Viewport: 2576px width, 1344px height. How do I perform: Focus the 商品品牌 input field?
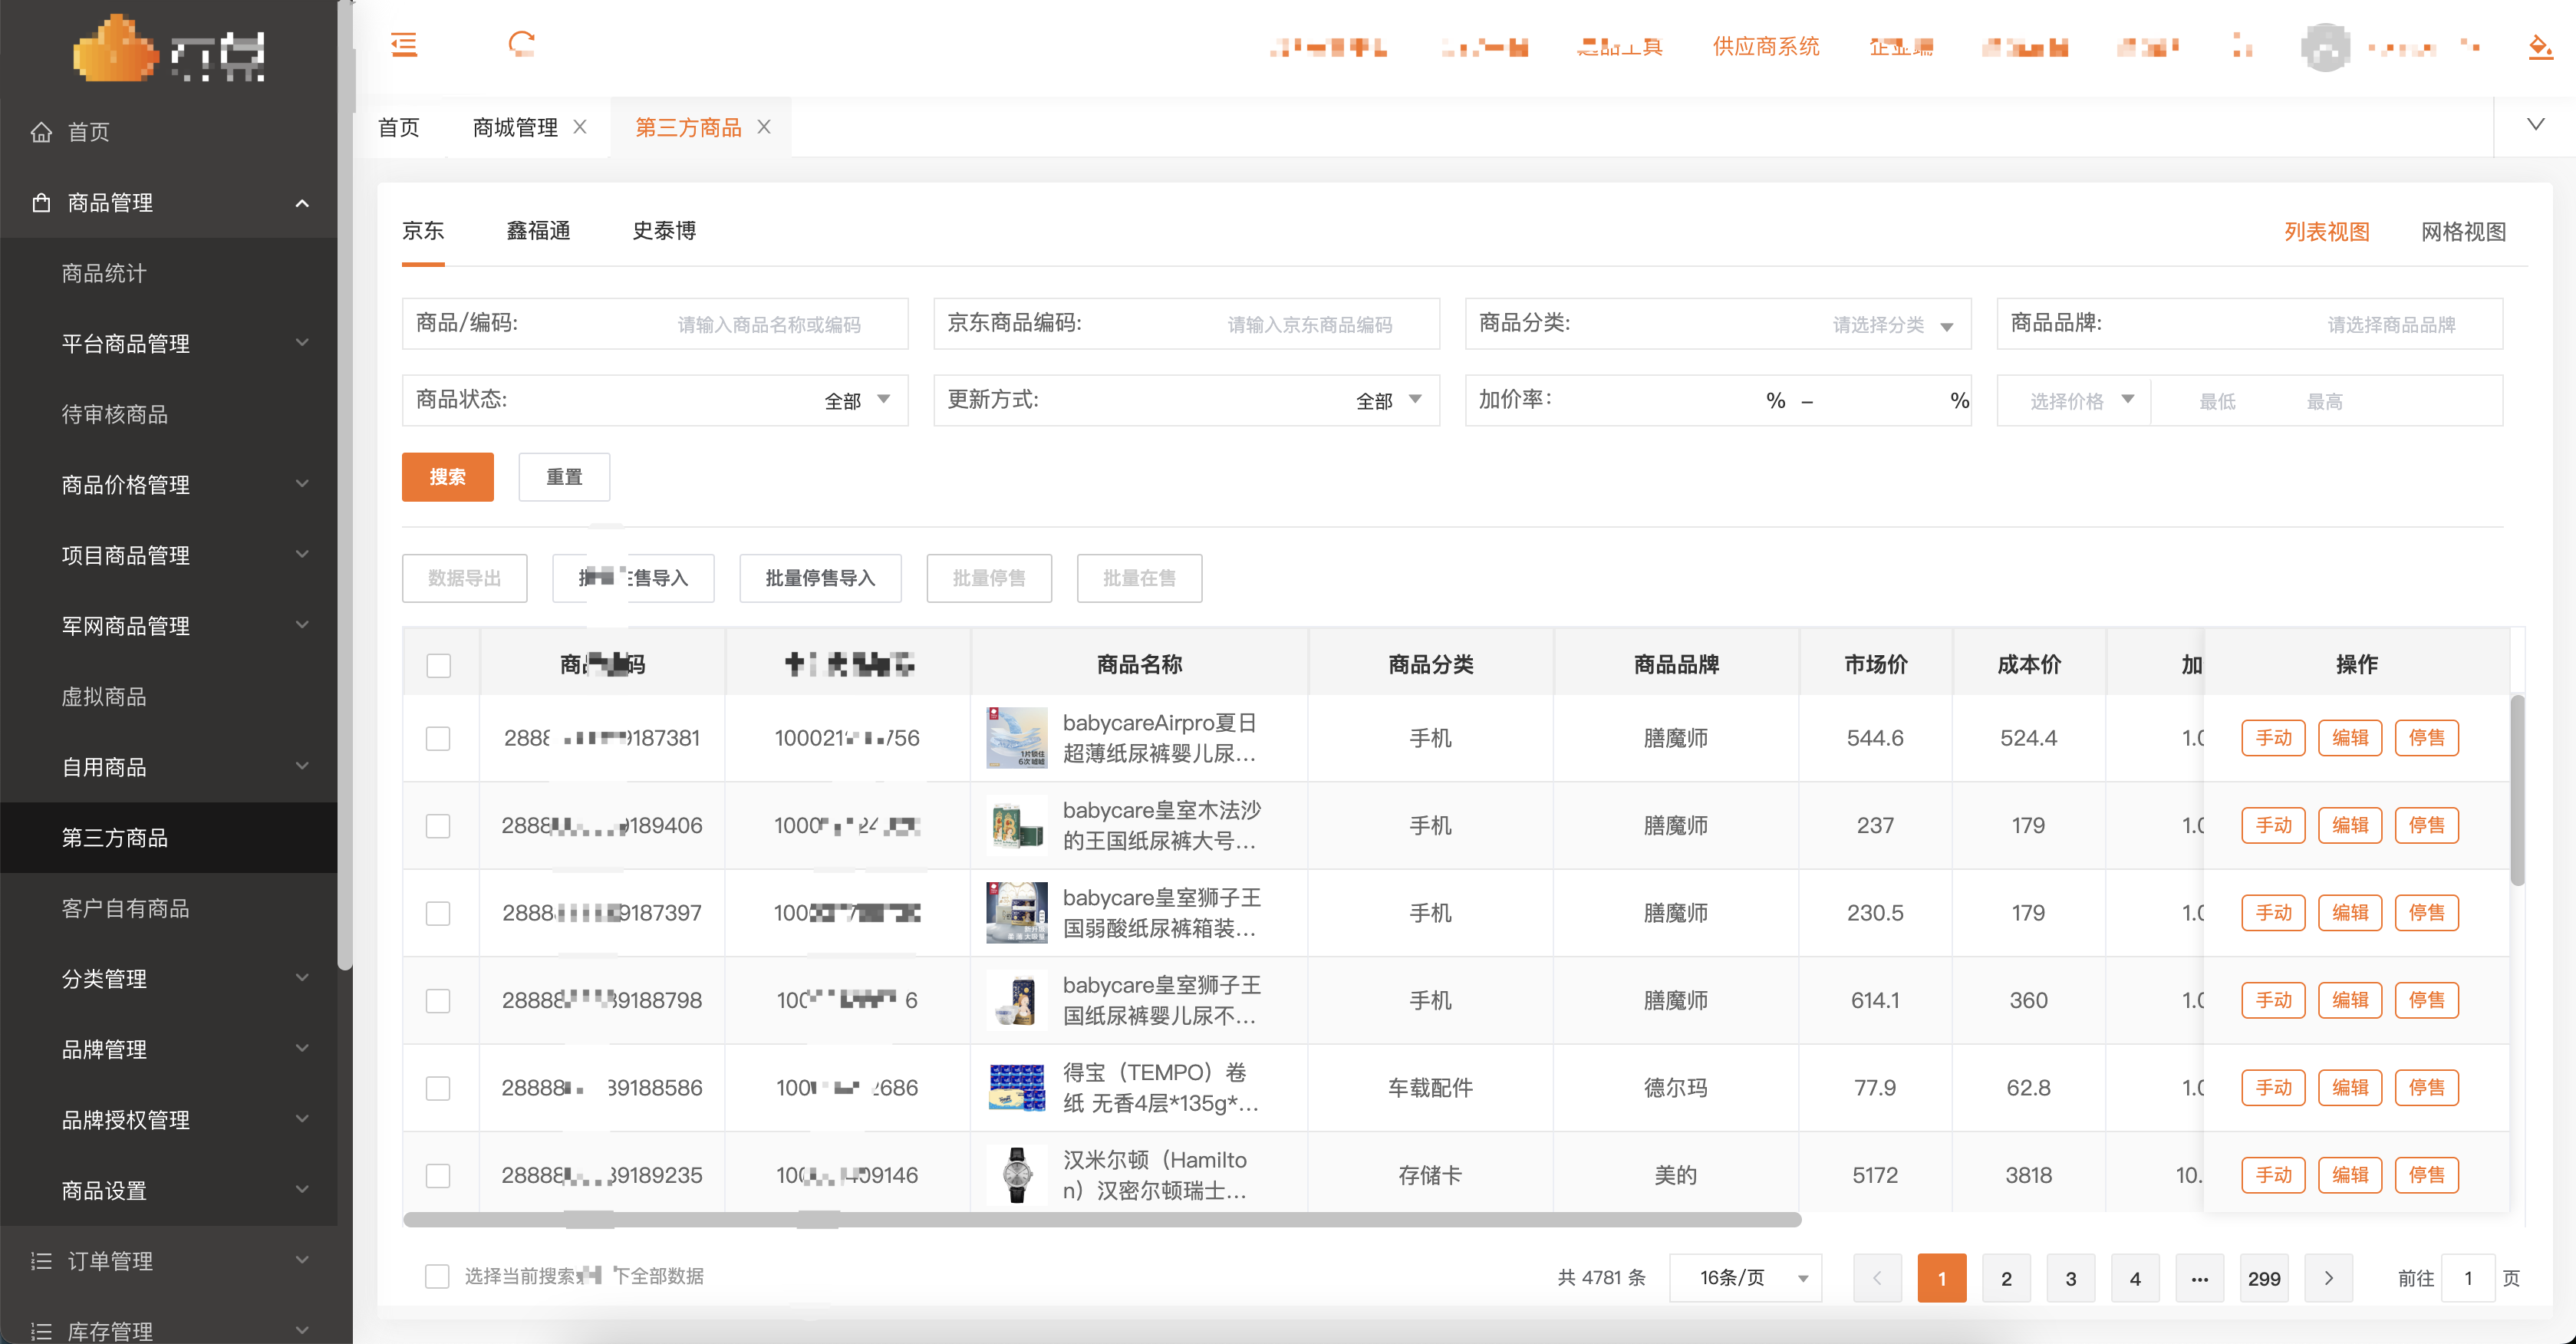(2250, 324)
